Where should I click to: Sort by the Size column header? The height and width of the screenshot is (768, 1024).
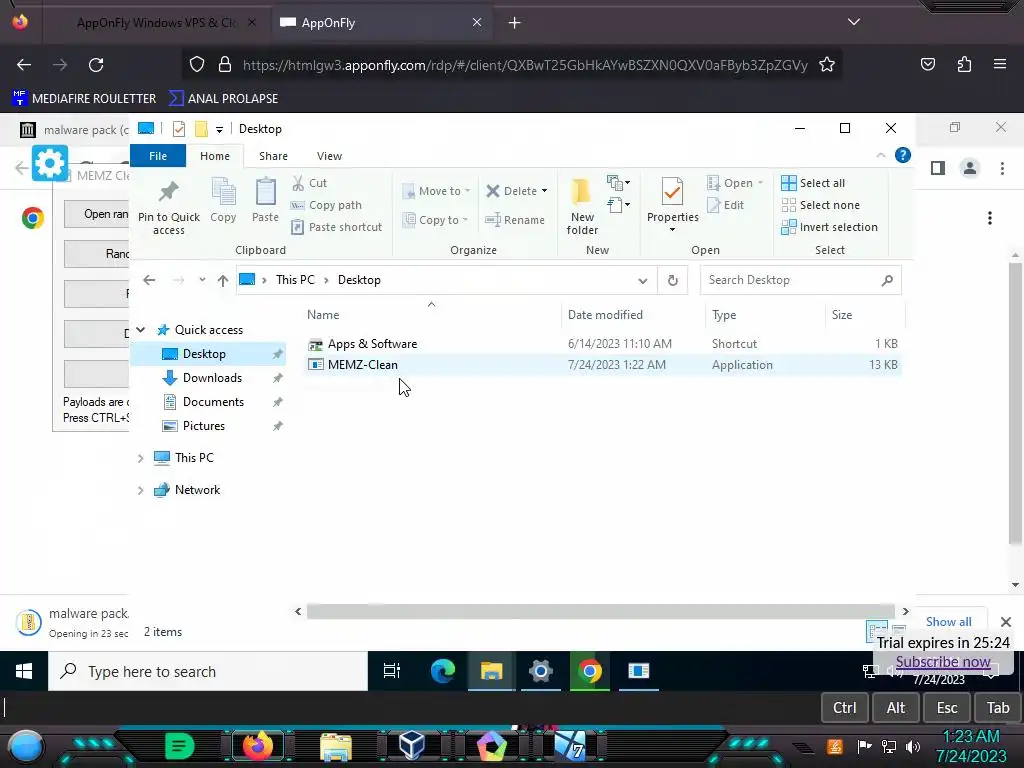pos(842,315)
